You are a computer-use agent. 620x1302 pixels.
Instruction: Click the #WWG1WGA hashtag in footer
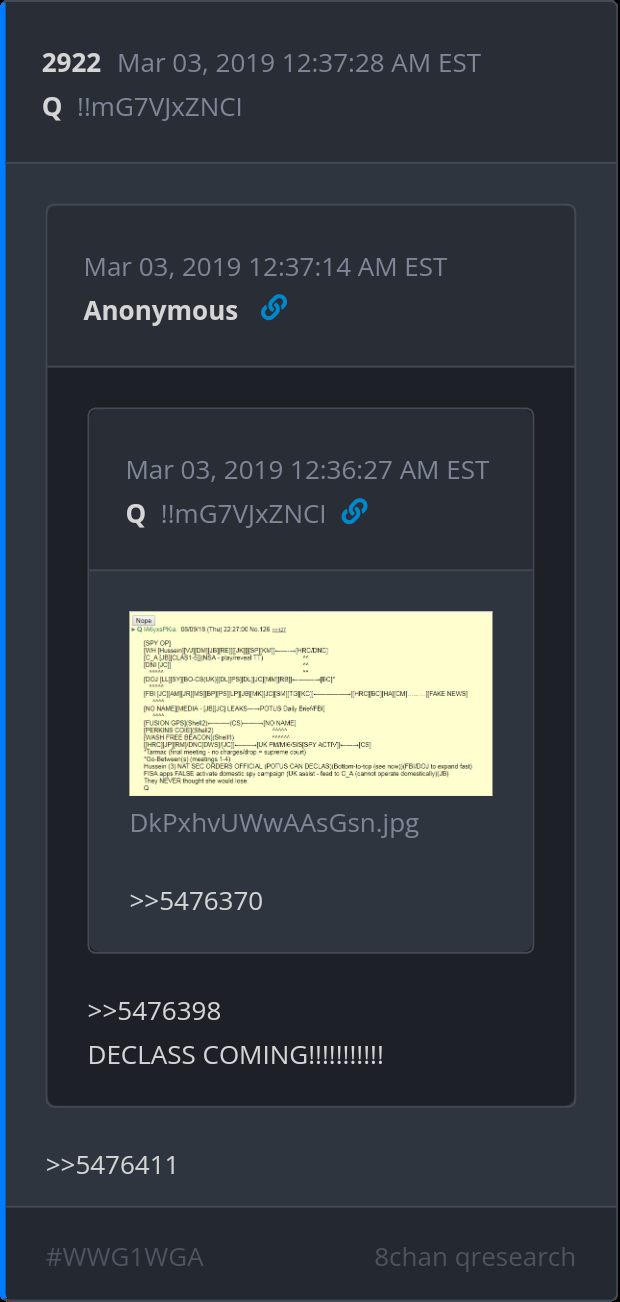coord(125,1257)
